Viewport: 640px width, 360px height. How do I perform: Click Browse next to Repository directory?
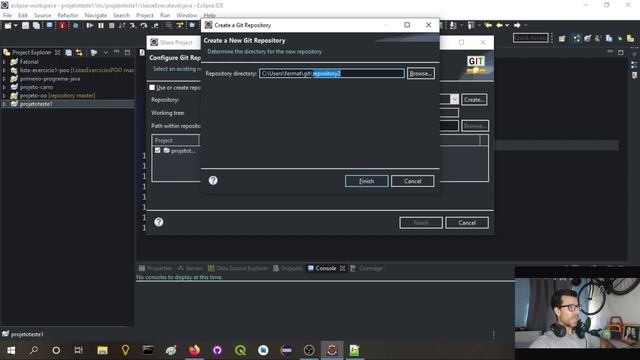pyautogui.click(x=421, y=73)
